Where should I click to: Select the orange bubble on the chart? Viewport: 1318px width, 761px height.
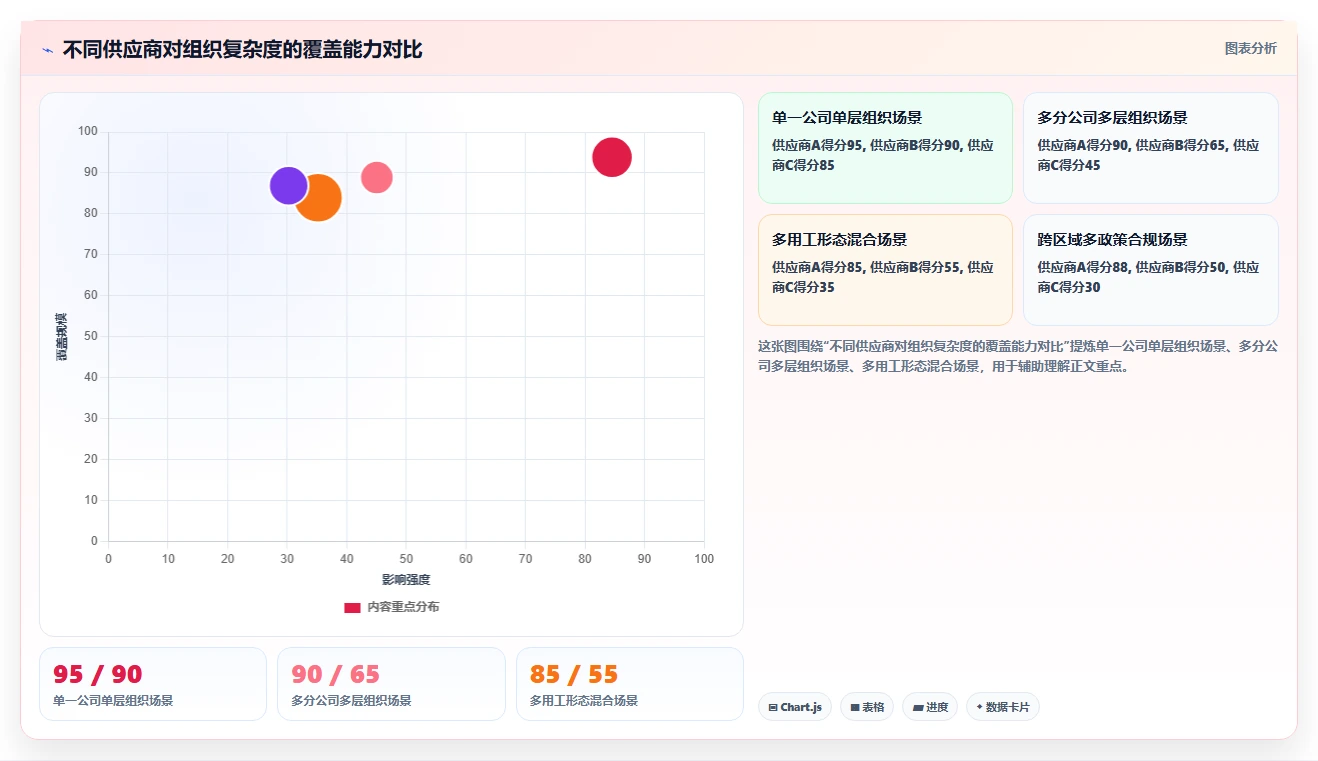point(319,197)
